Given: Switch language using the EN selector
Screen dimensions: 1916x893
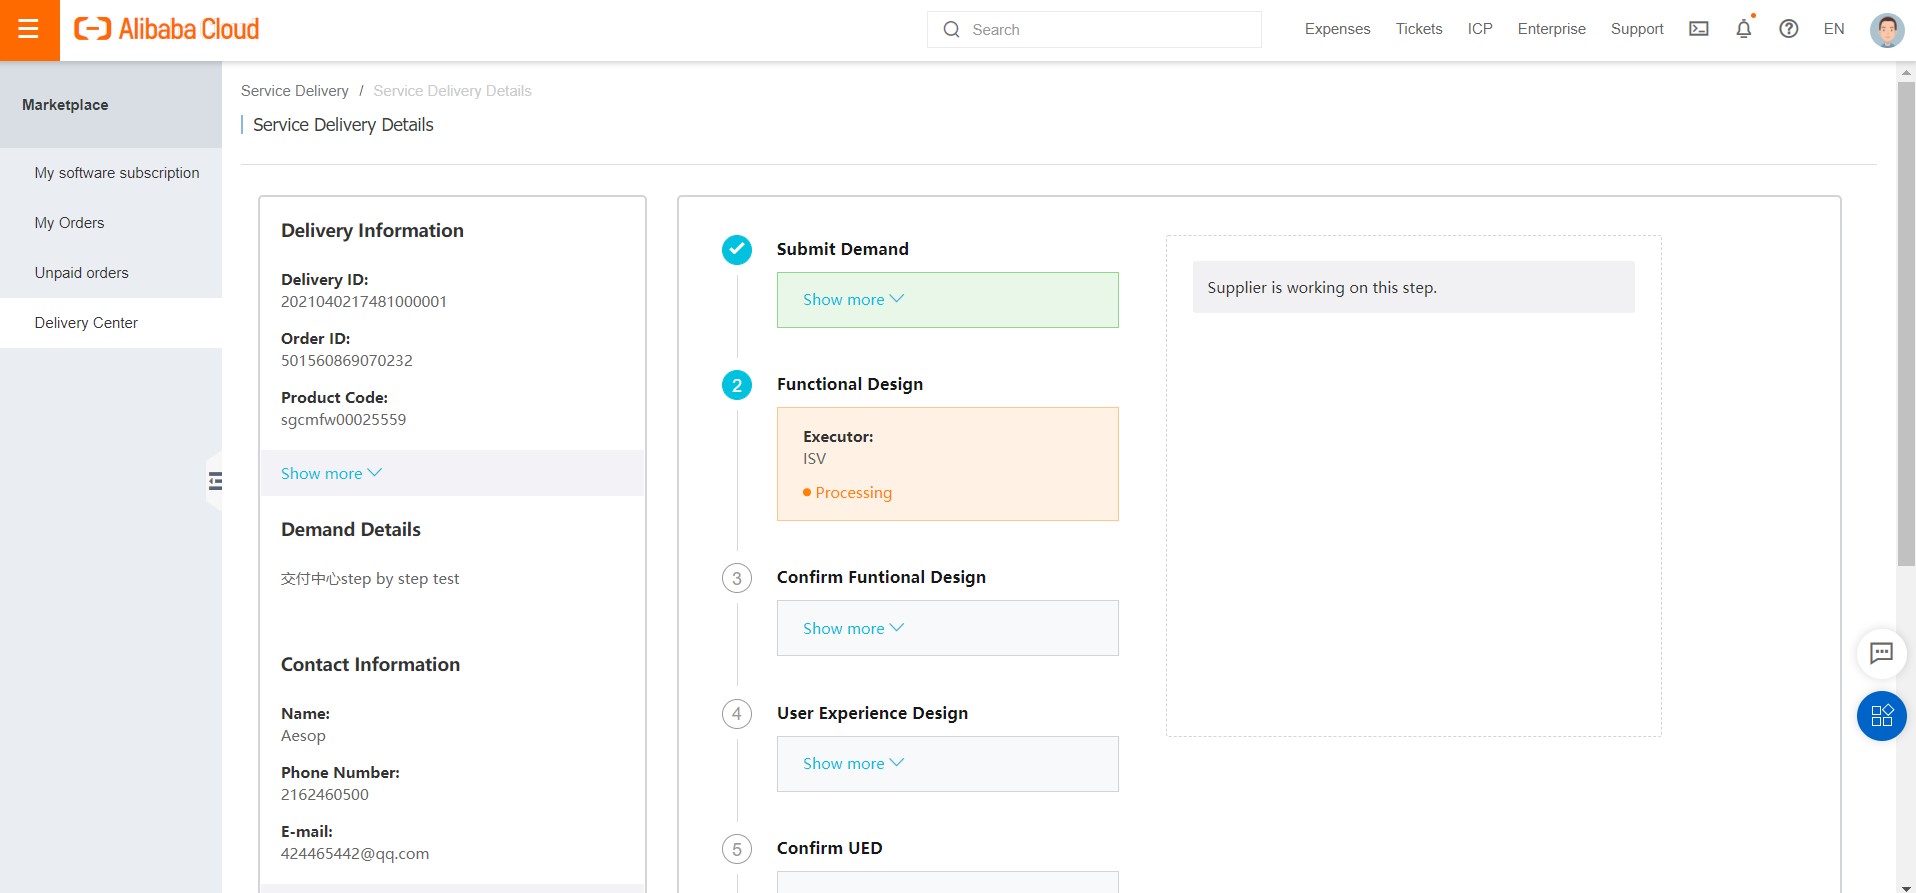Looking at the screenshot, I should pos(1833,29).
